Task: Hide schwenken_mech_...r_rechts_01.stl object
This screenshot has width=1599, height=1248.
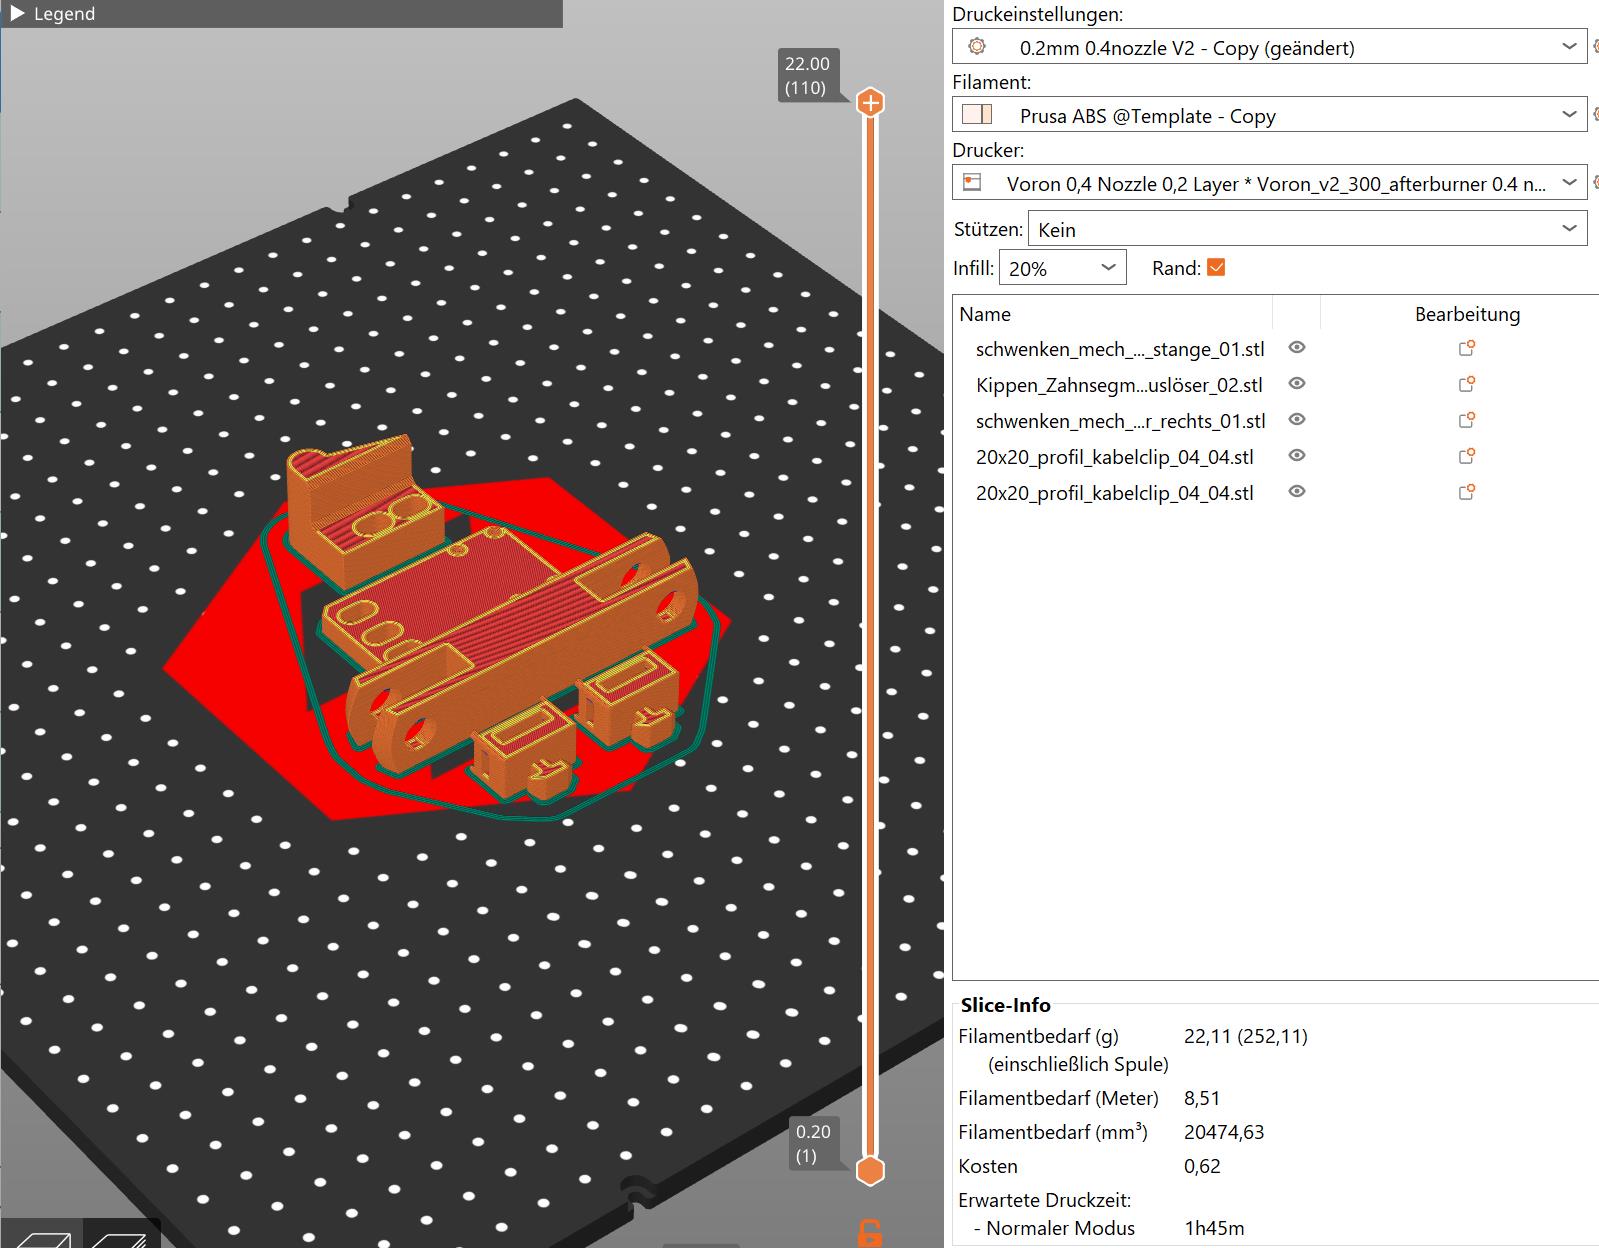Action: (x=1297, y=419)
